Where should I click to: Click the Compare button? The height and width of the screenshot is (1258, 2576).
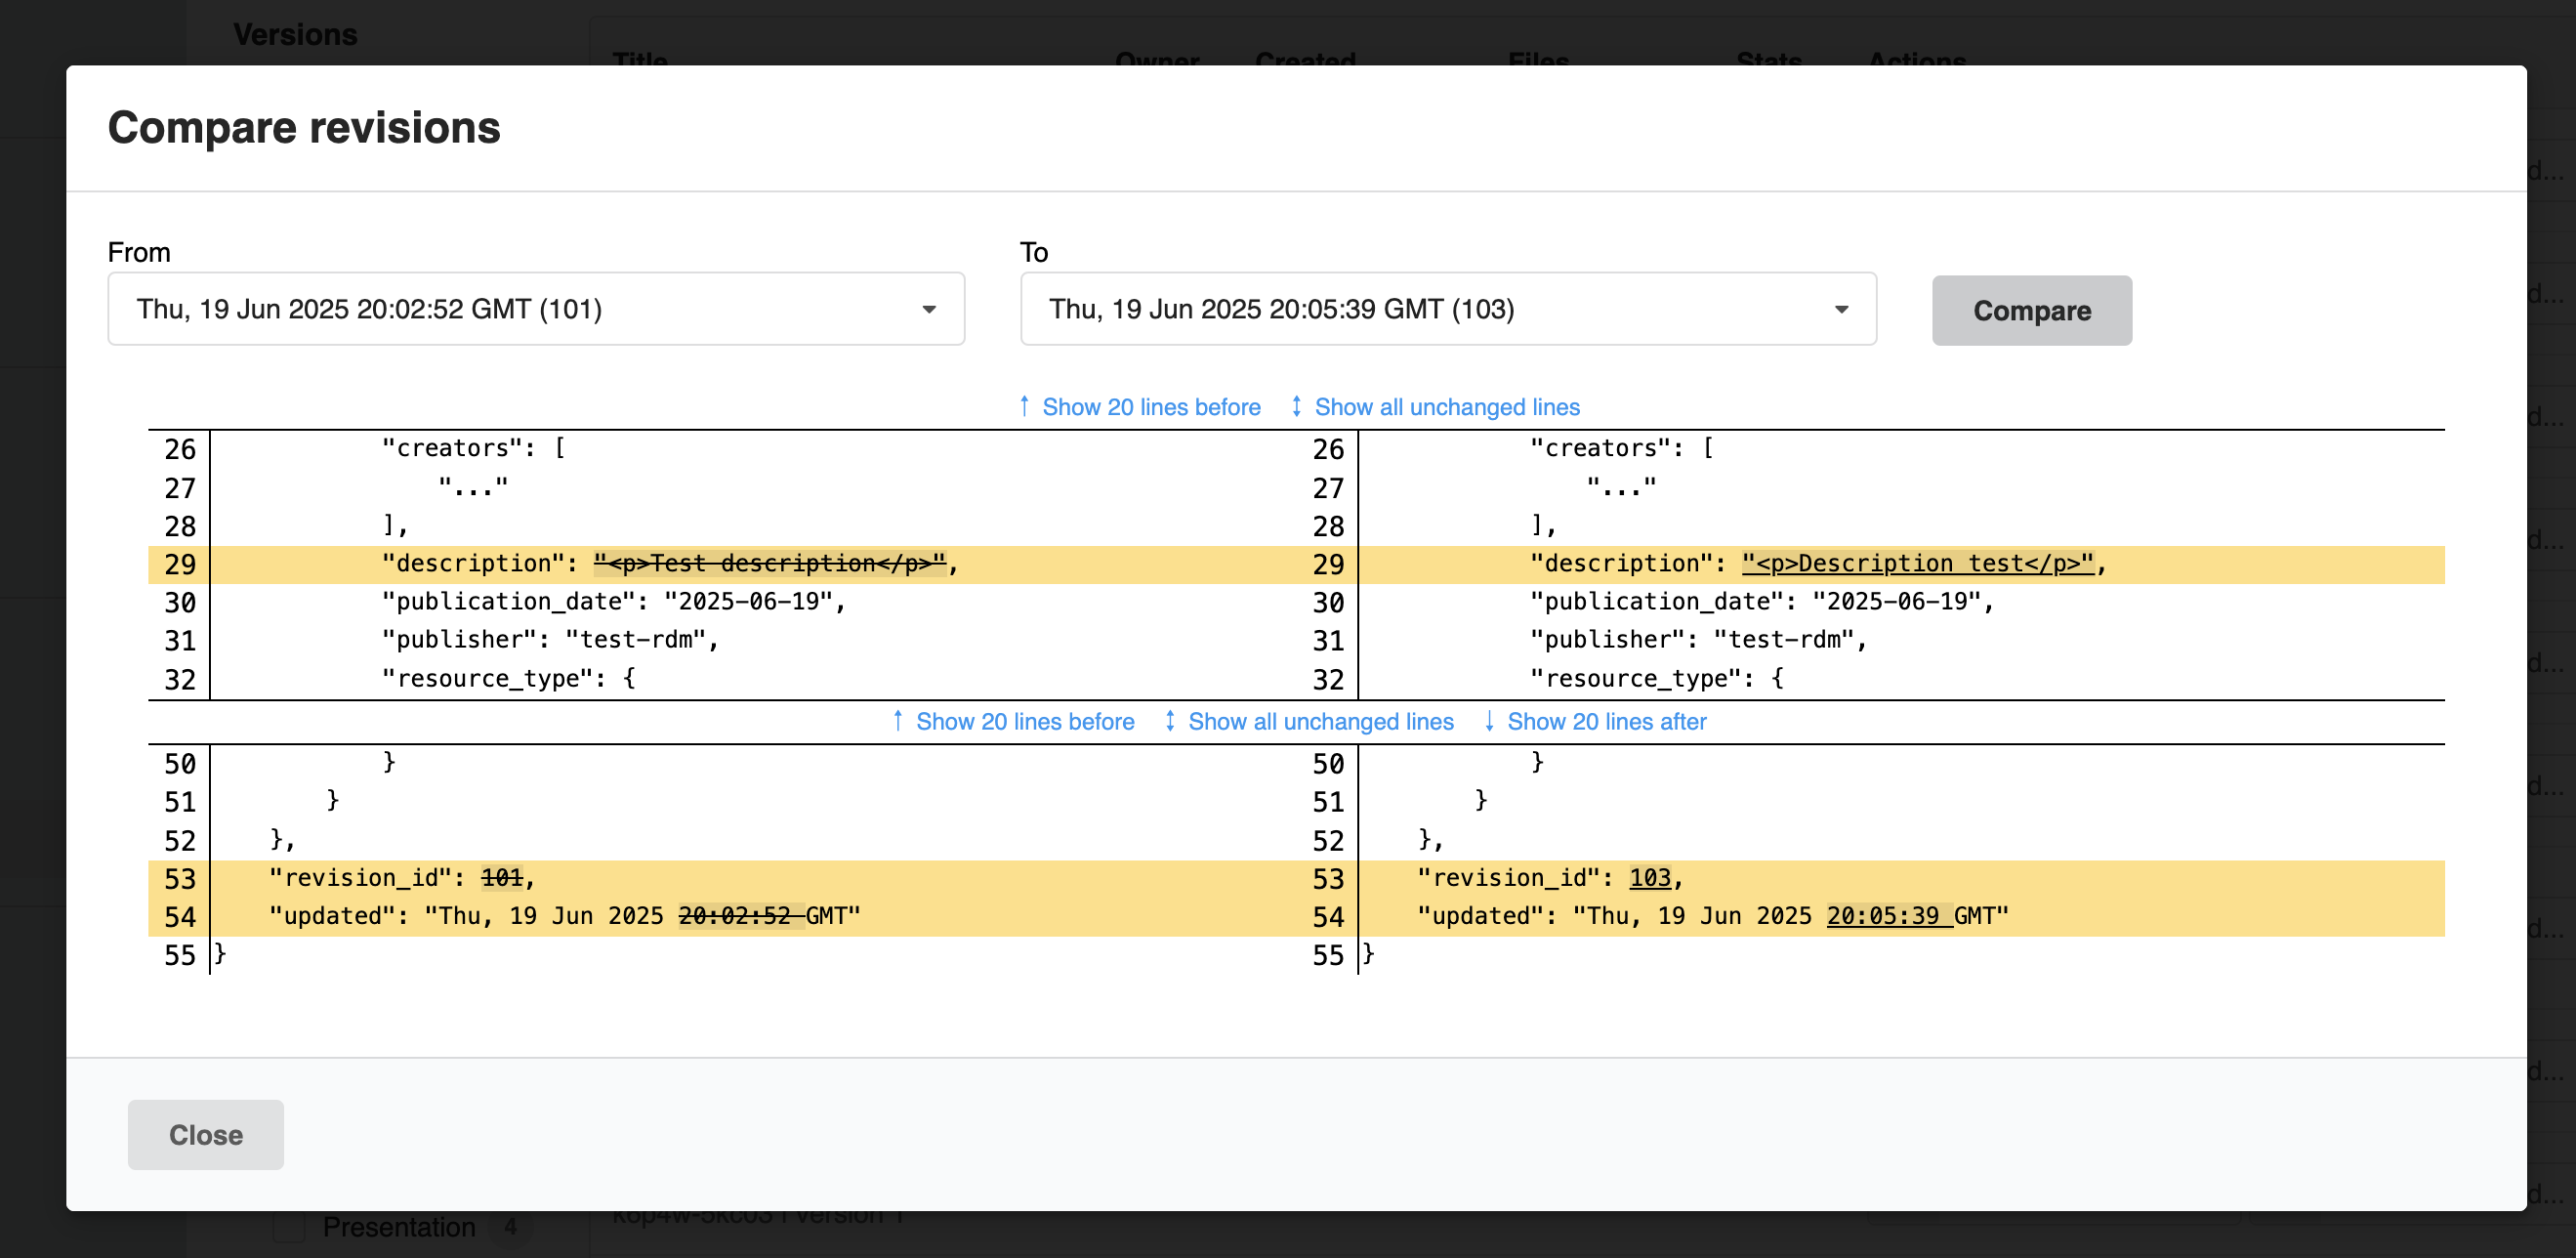click(x=2031, y=310)
